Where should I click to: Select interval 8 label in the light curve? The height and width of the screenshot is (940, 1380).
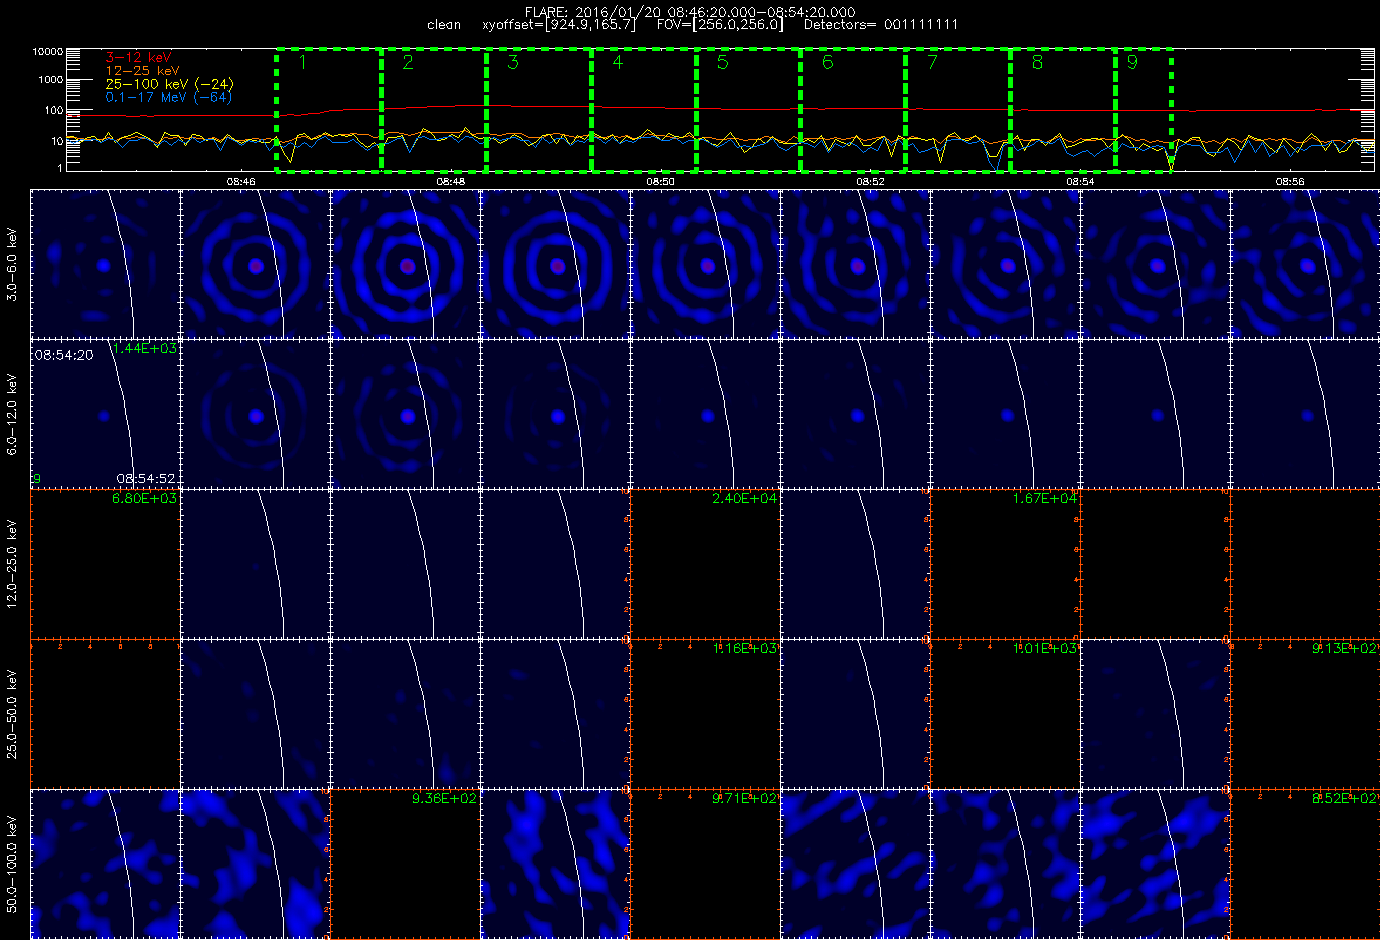click(x=1038, y=63)
